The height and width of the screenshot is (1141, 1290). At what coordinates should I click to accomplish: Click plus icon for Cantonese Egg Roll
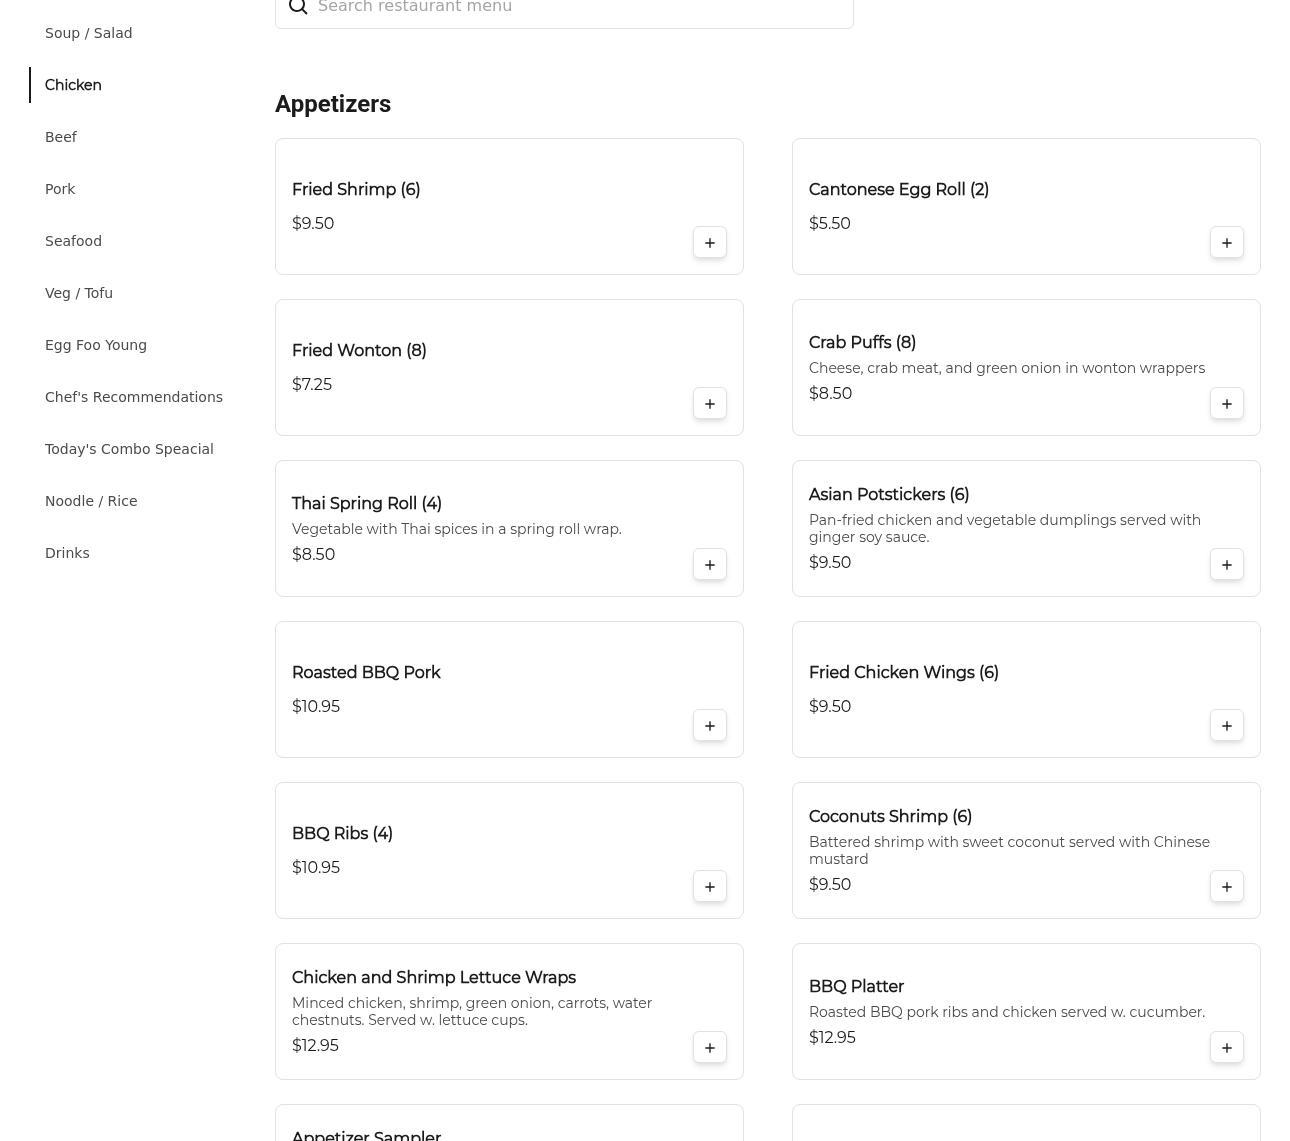[x=1226, y=243]
